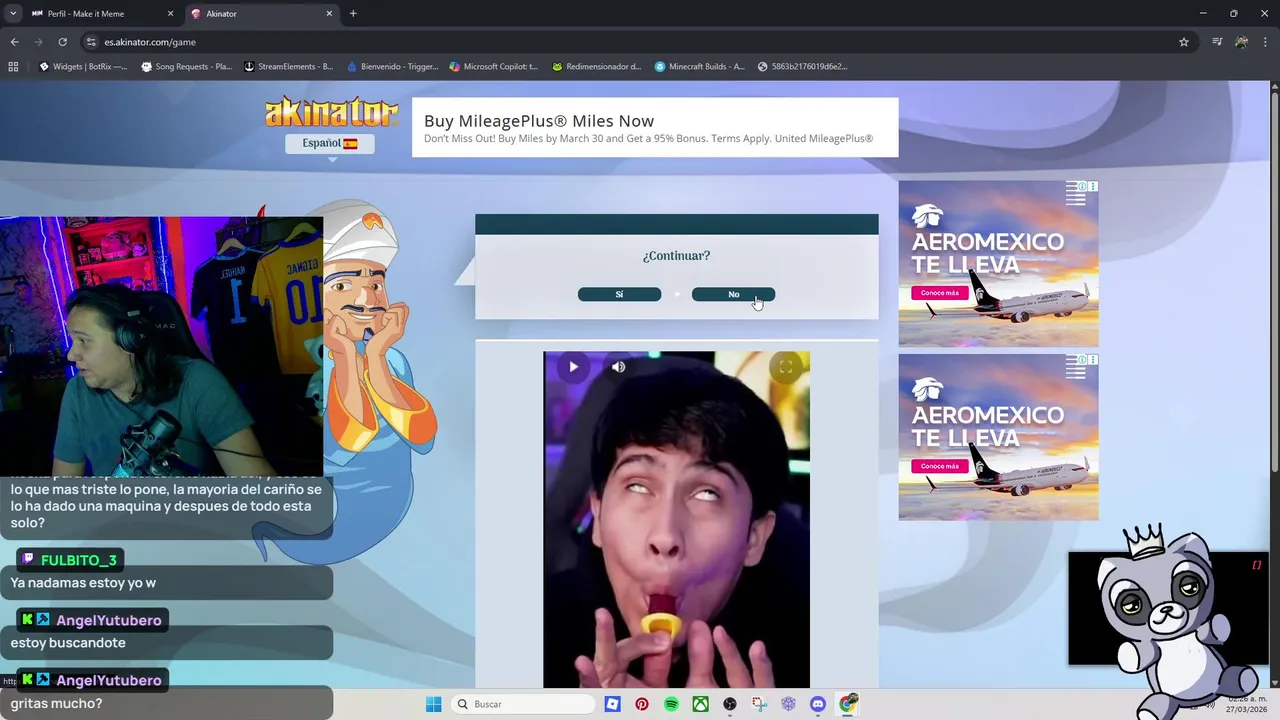Click the page vertical scrollbar
Viewport: 1280px width, 720px height.
(1274, 280)
